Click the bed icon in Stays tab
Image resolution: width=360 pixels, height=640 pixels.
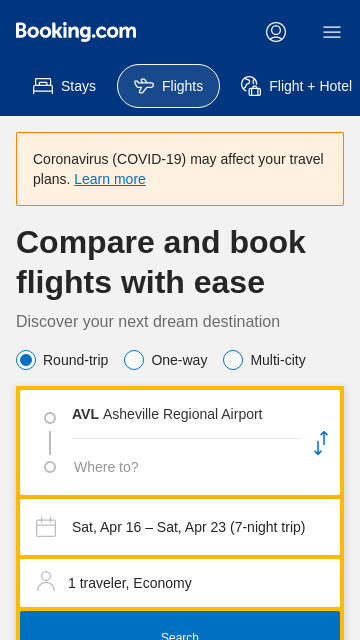(x=43, y=86)
